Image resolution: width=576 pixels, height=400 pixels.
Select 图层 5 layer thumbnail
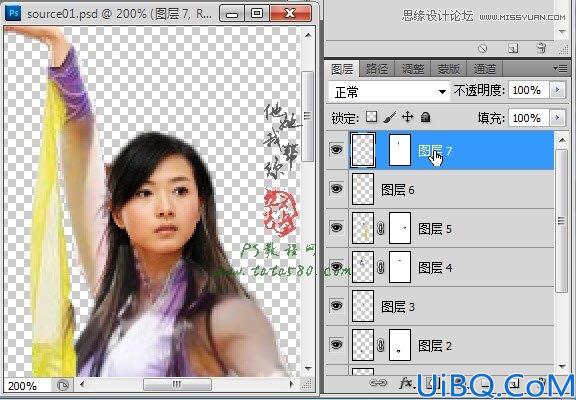(x=363, y=228)
